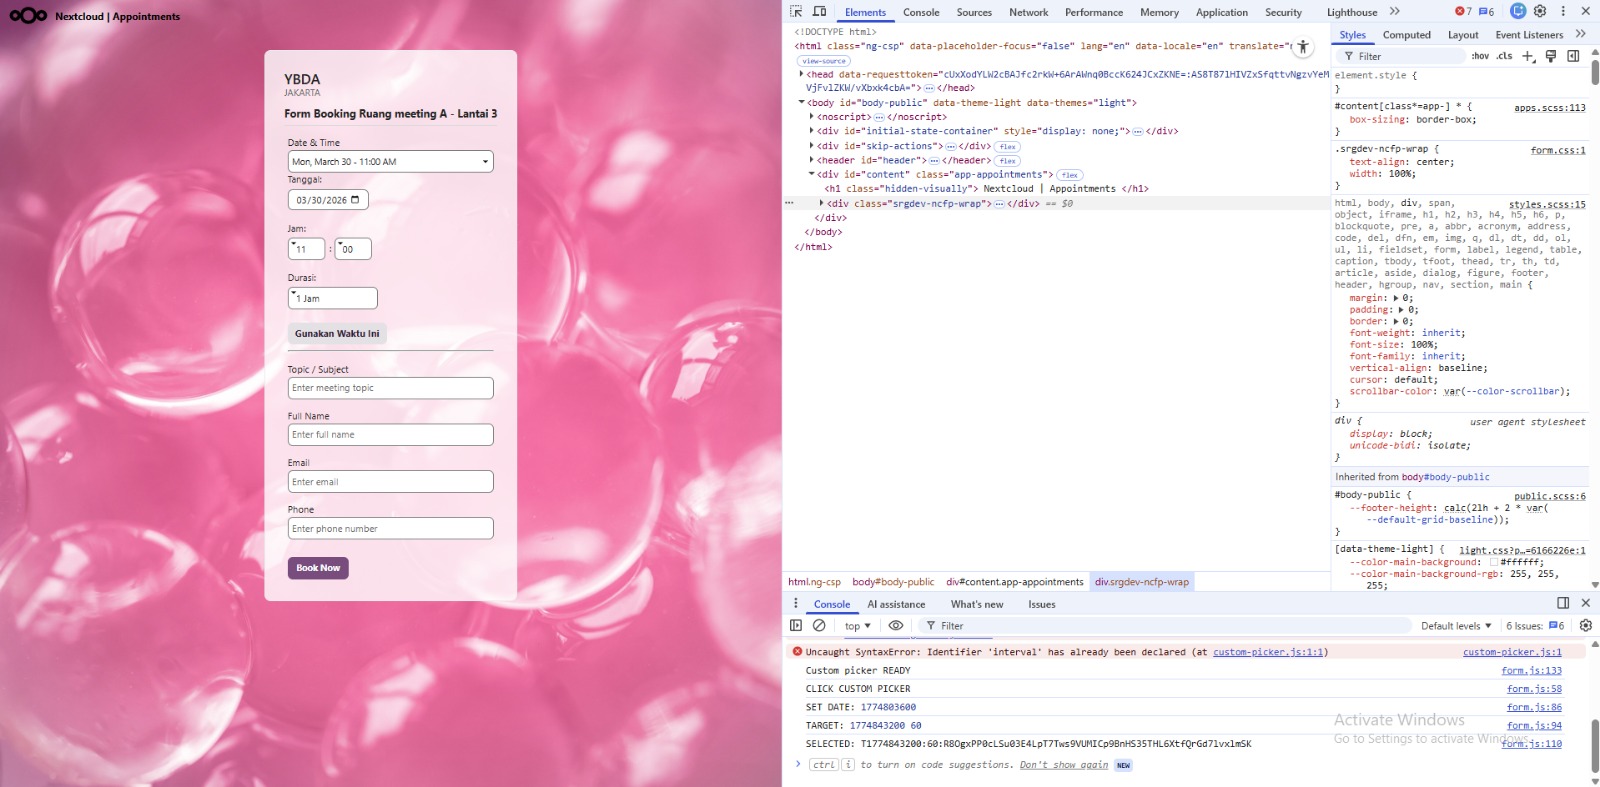Viewport: 1600px width, 787px height.
Task: Click the Full Name input field
Action: [390, 435]
